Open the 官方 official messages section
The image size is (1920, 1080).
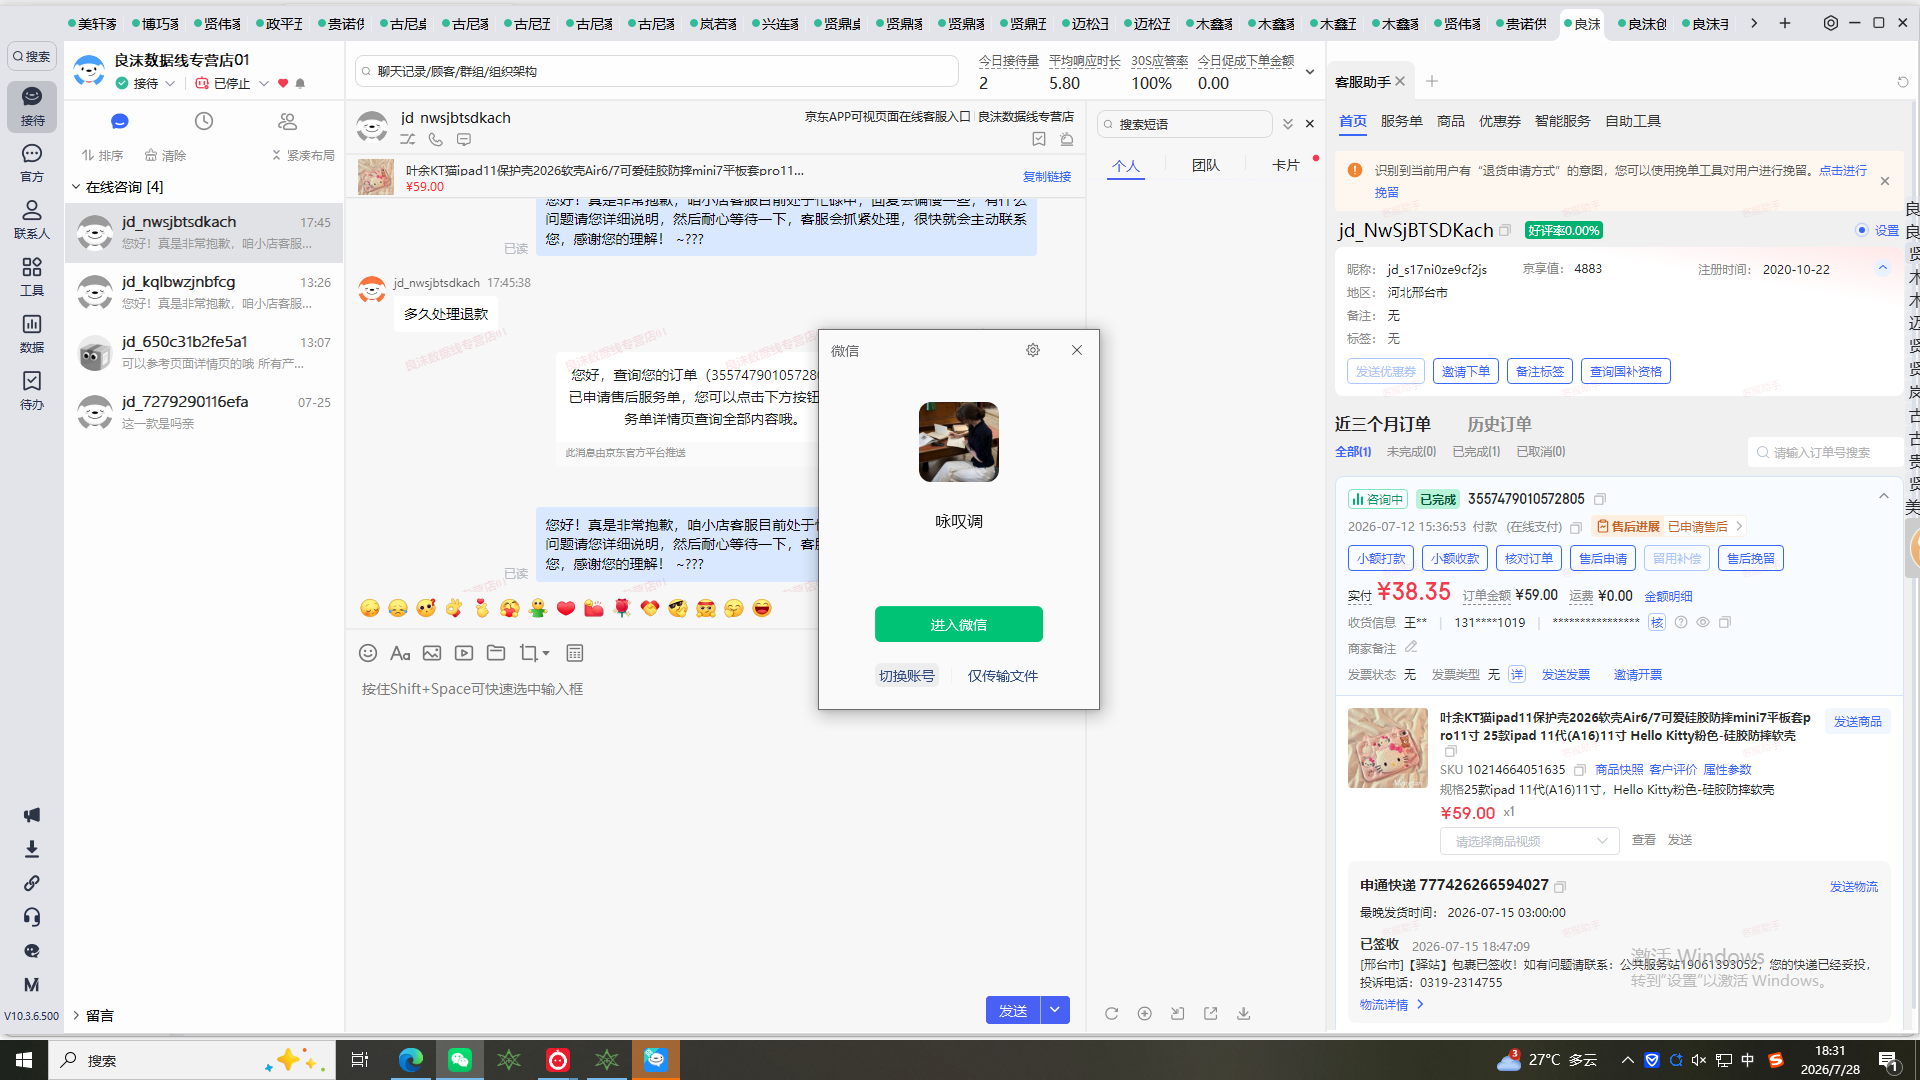point(32,162)
